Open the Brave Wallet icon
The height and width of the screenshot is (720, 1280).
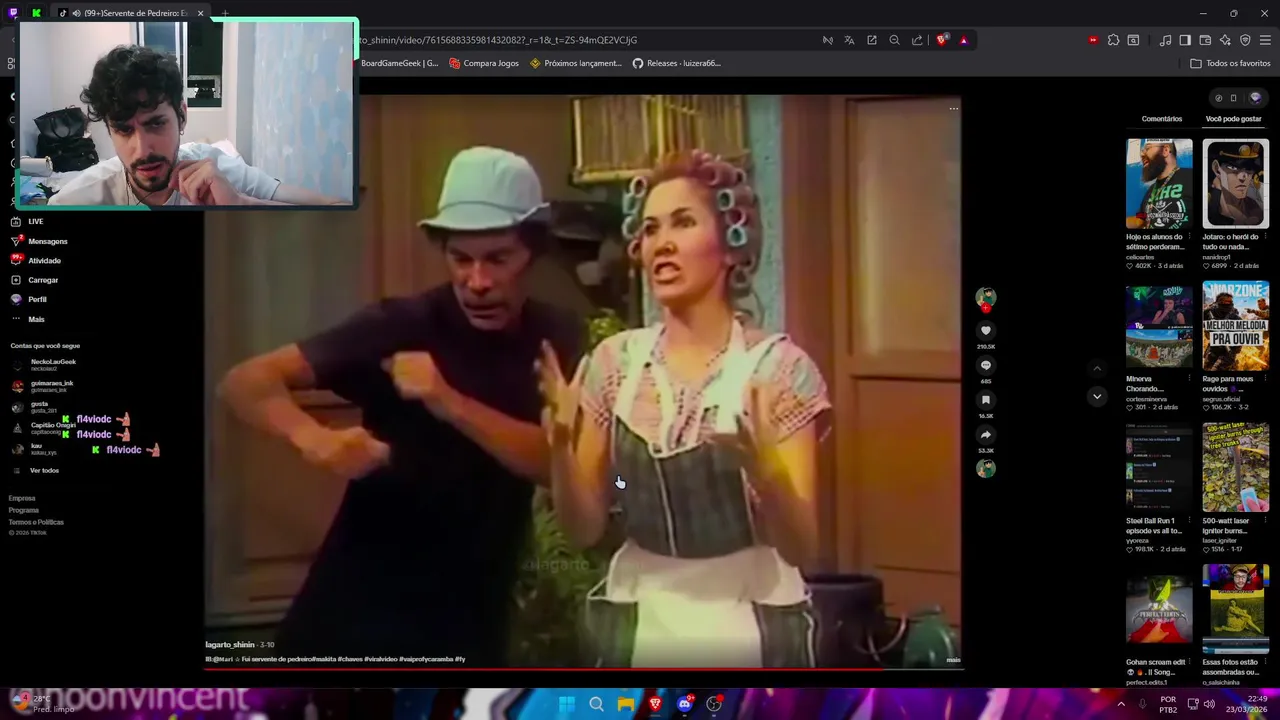pyautogui.click(x=1205, y=40)
